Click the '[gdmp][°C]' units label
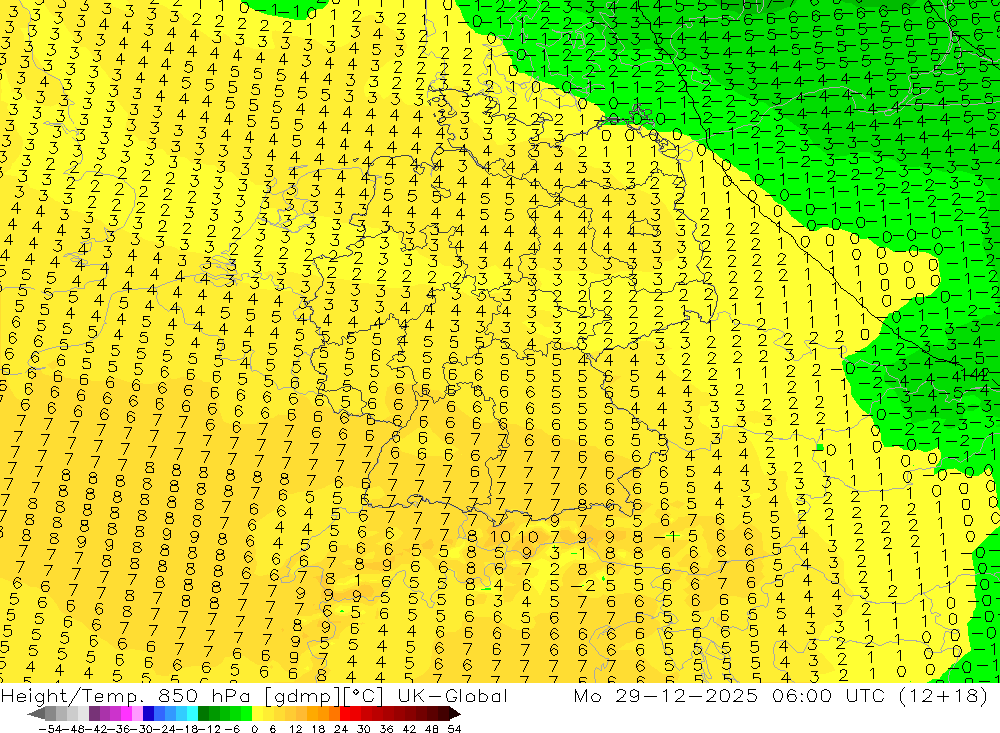The image size is (1000, 733). (x=325, y=696)
